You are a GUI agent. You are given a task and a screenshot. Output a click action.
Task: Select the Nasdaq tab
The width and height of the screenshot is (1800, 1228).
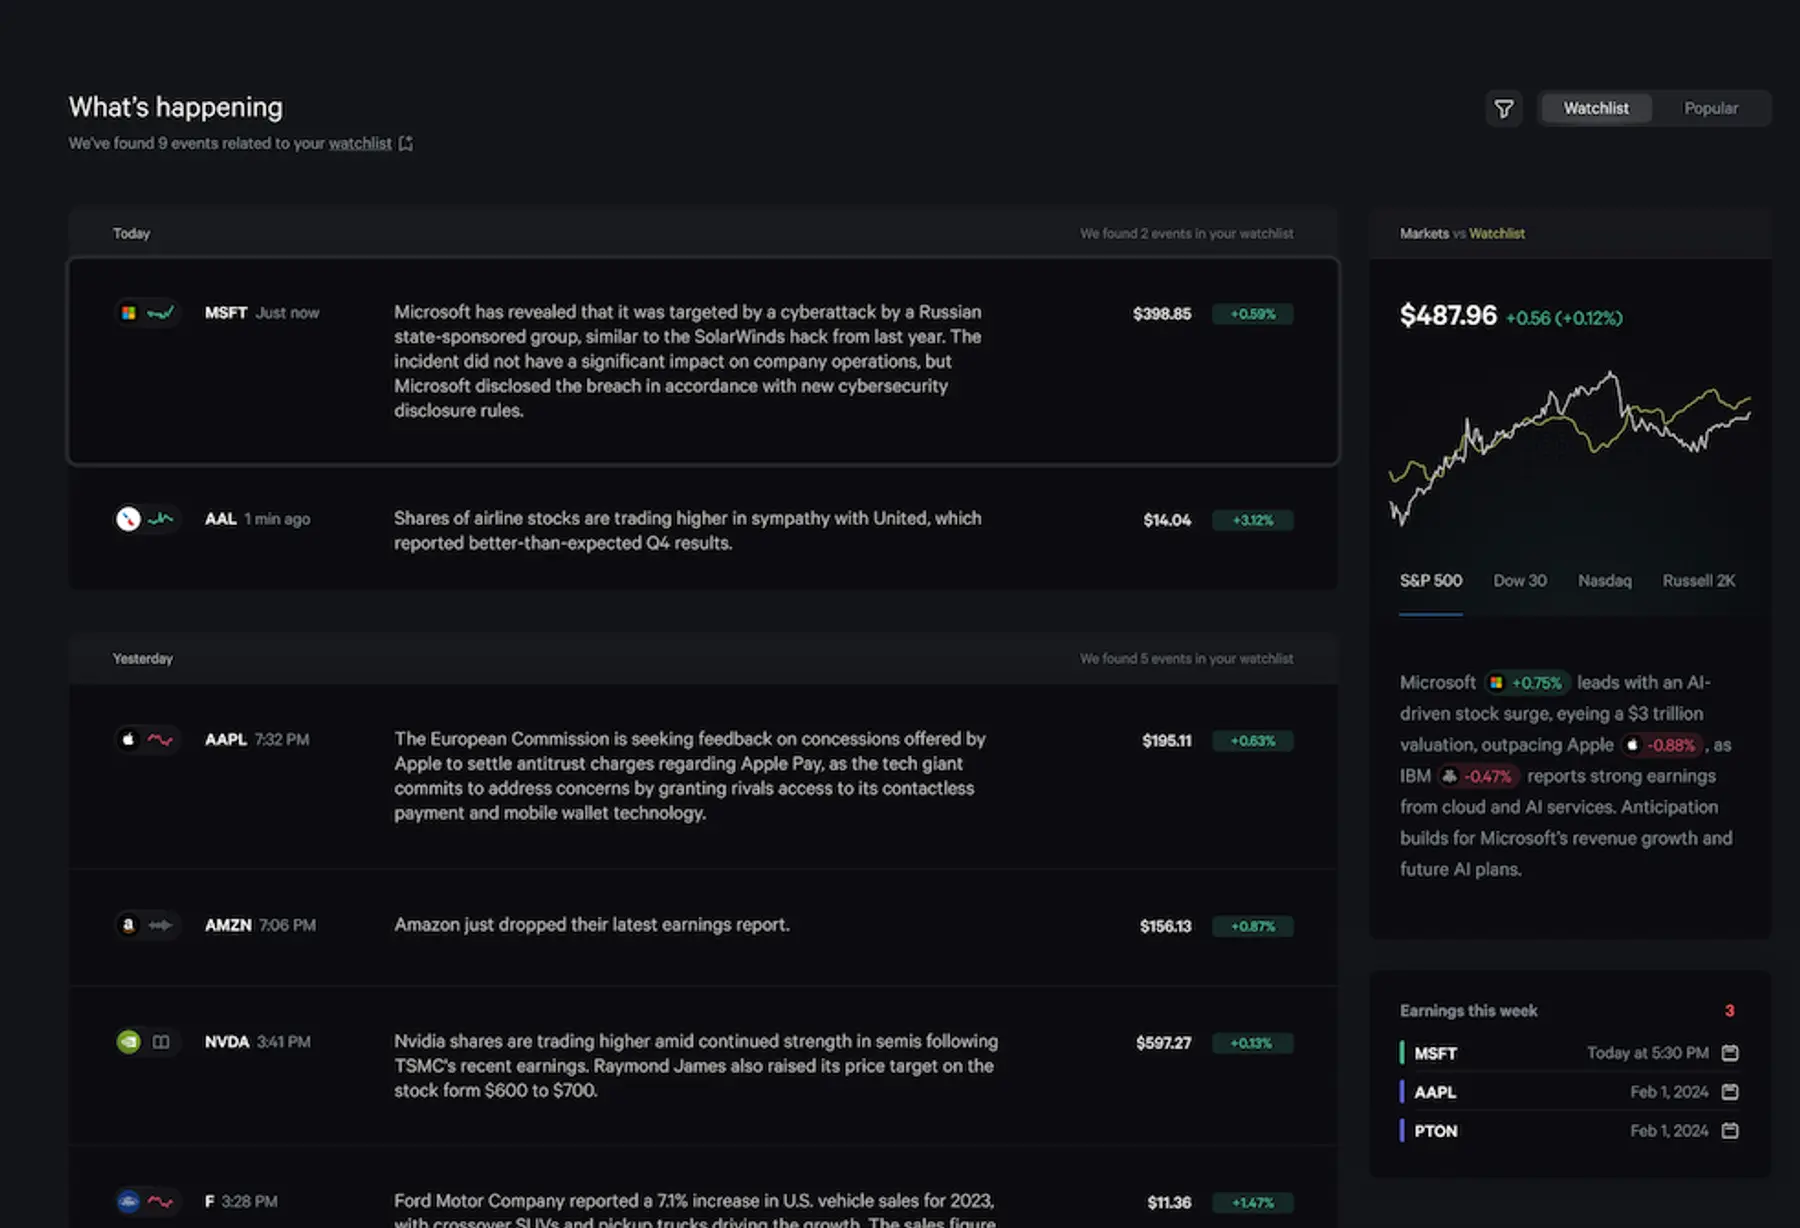[1605, 581]
